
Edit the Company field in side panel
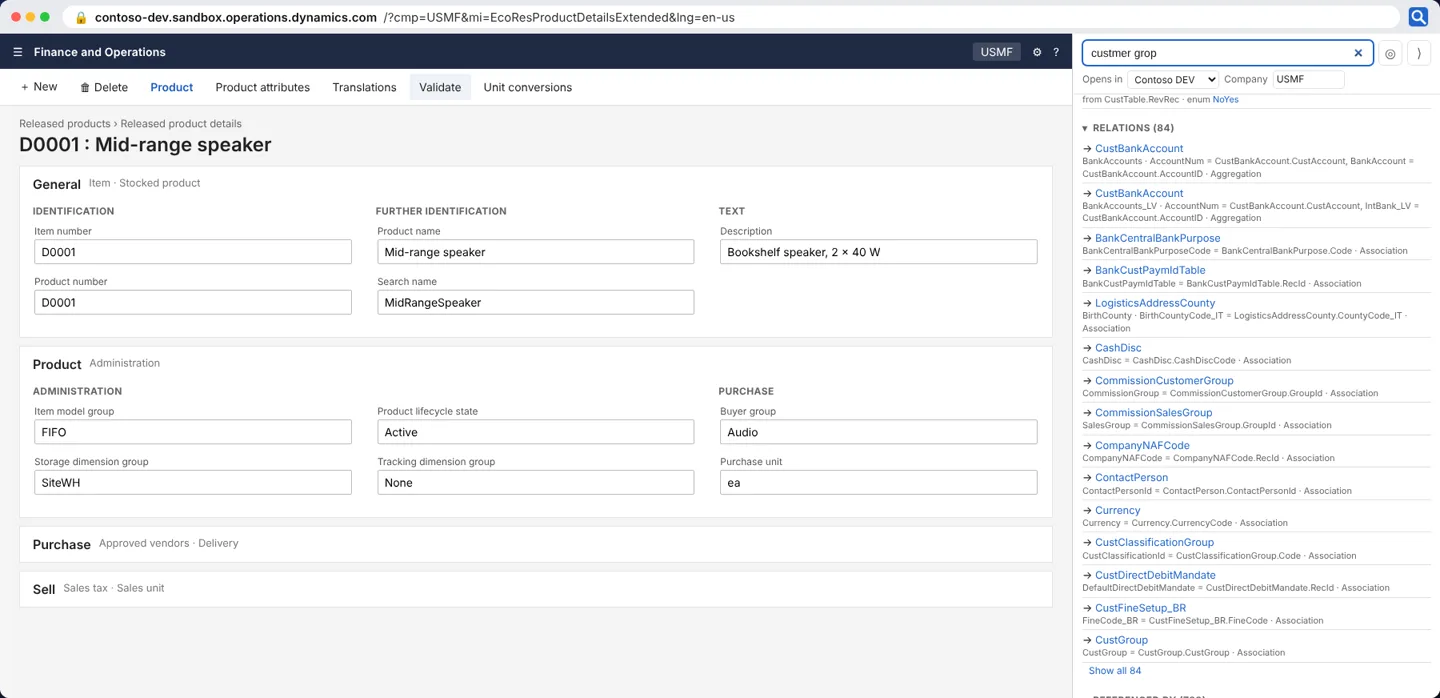[1309, 79]
